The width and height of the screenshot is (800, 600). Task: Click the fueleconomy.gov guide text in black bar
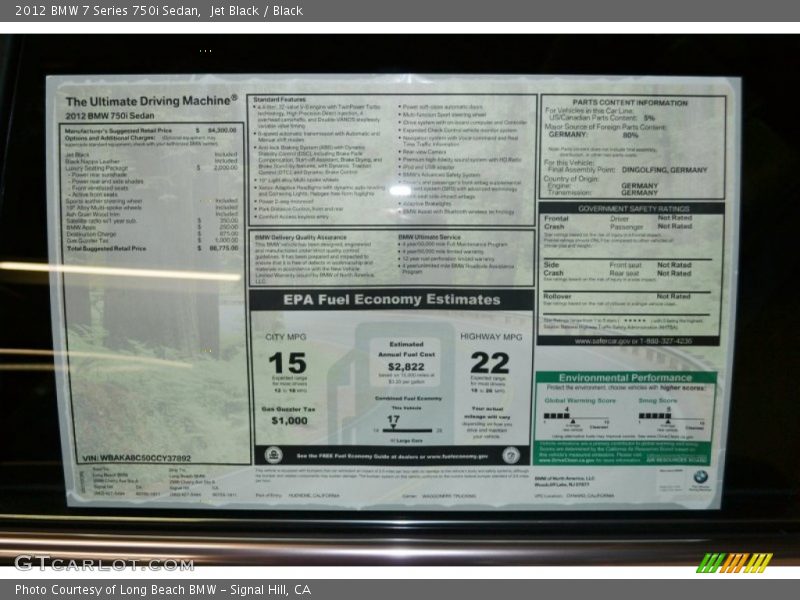392,456
